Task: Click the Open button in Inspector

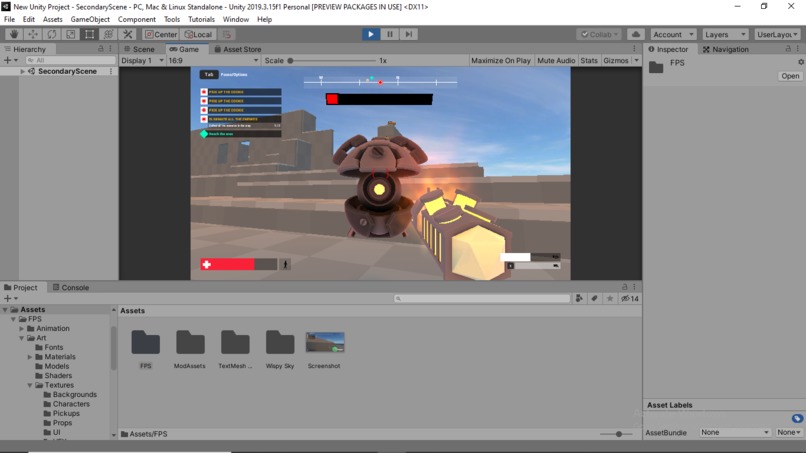Action: coord(790,76)
